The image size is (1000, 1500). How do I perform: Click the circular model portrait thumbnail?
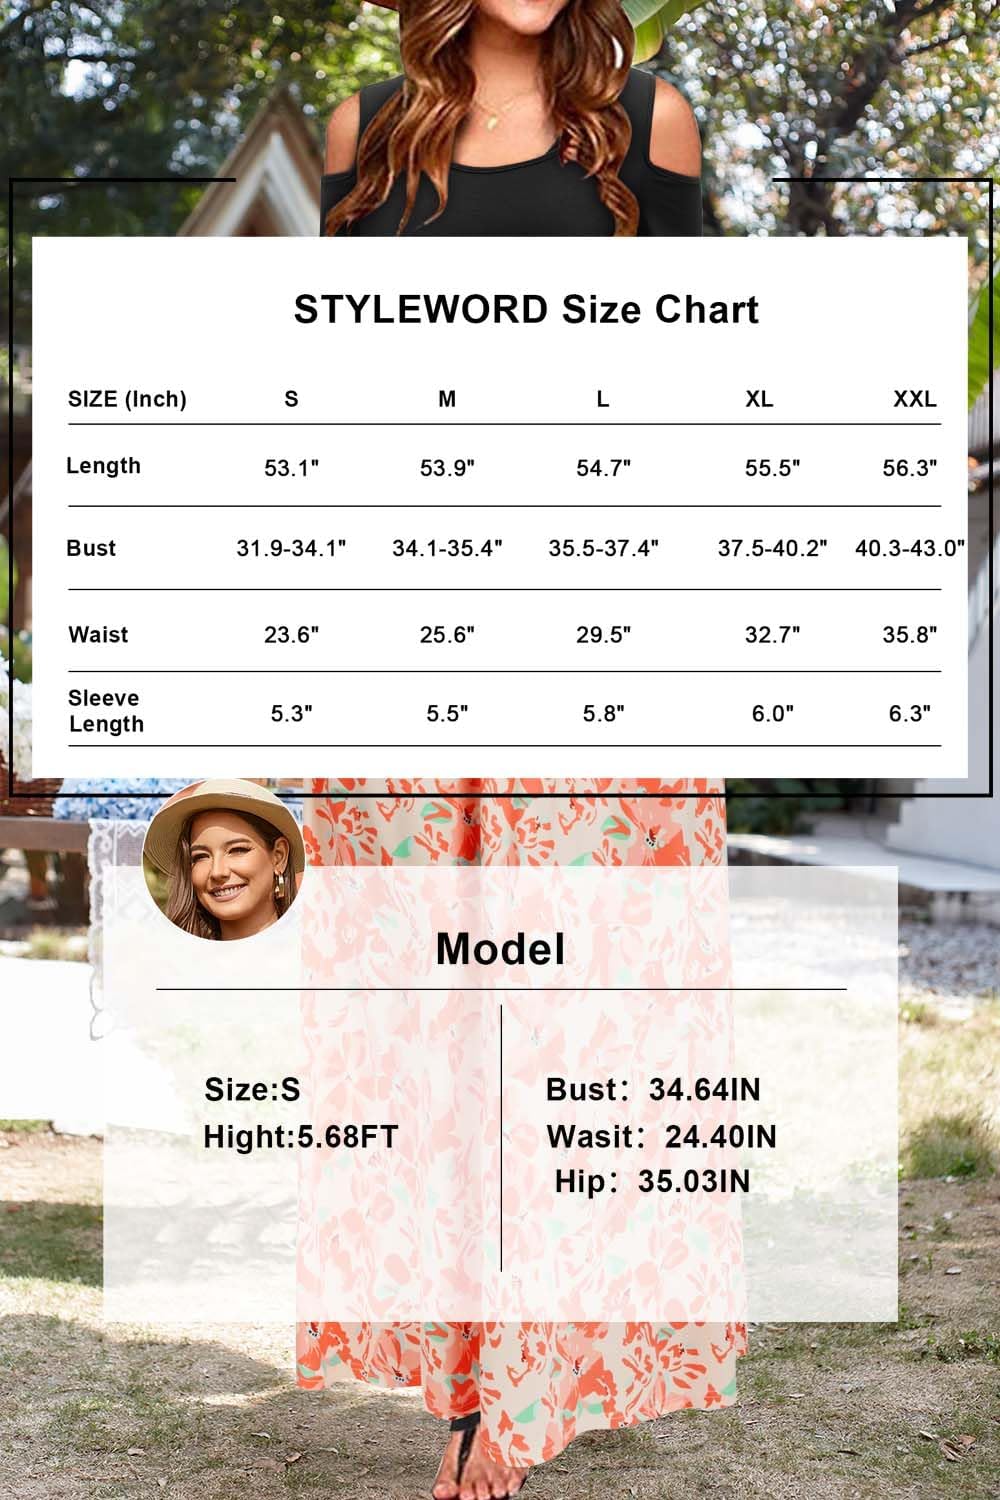coord(222,860)
